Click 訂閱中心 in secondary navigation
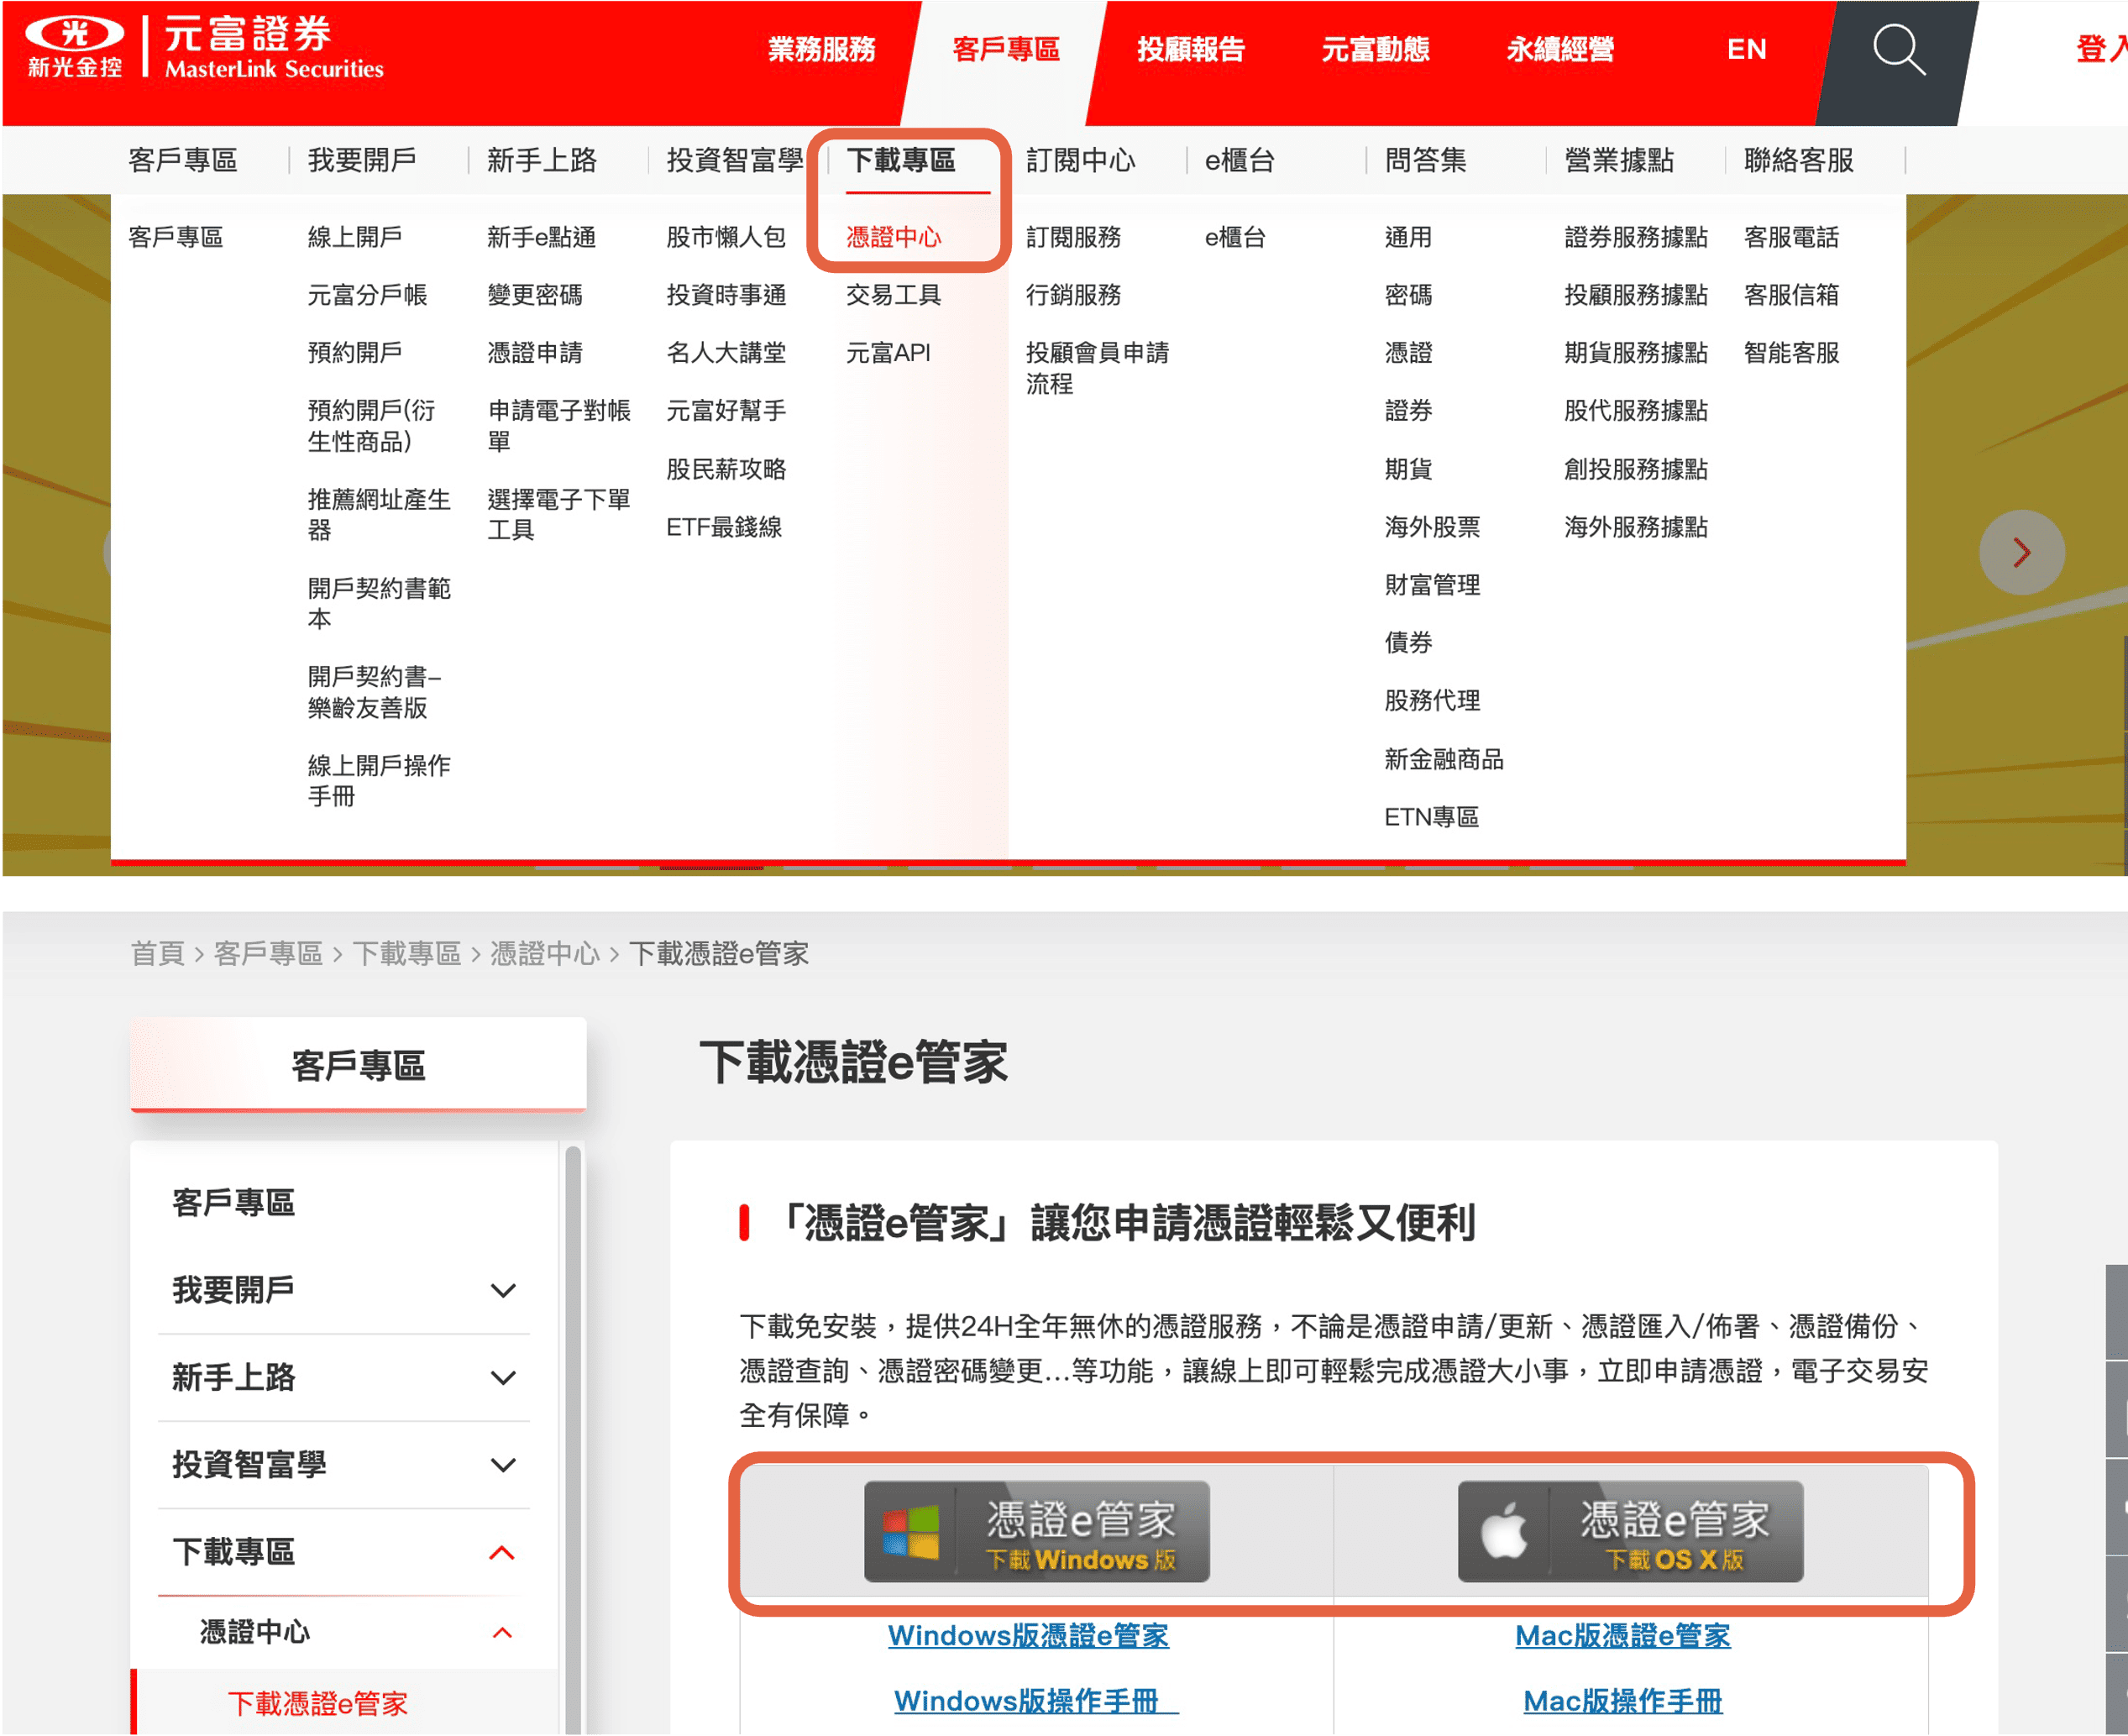The width and height of the screenshot is (2128, 1736). pyautogui.click(x=1081, y=160)
